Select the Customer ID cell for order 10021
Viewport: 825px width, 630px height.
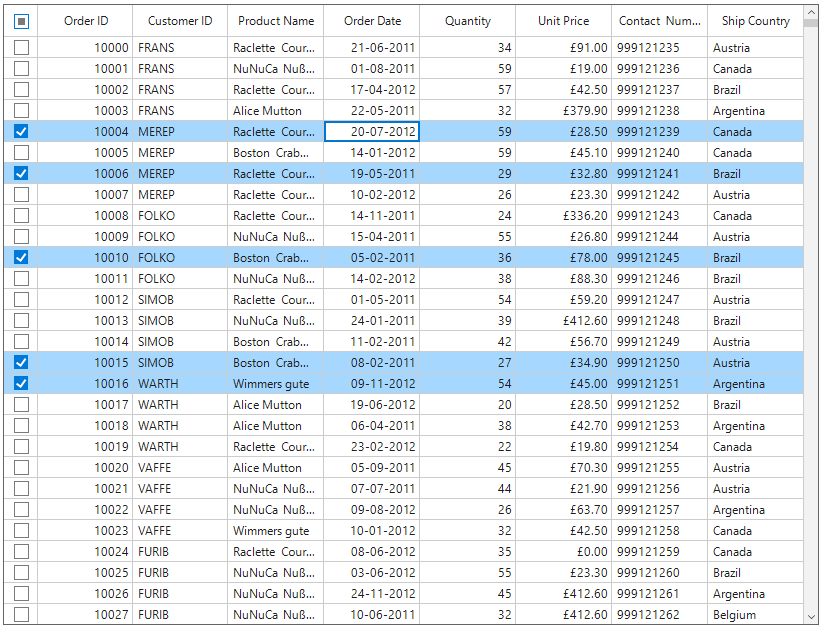pyautogui.click(x=180, y=489)
